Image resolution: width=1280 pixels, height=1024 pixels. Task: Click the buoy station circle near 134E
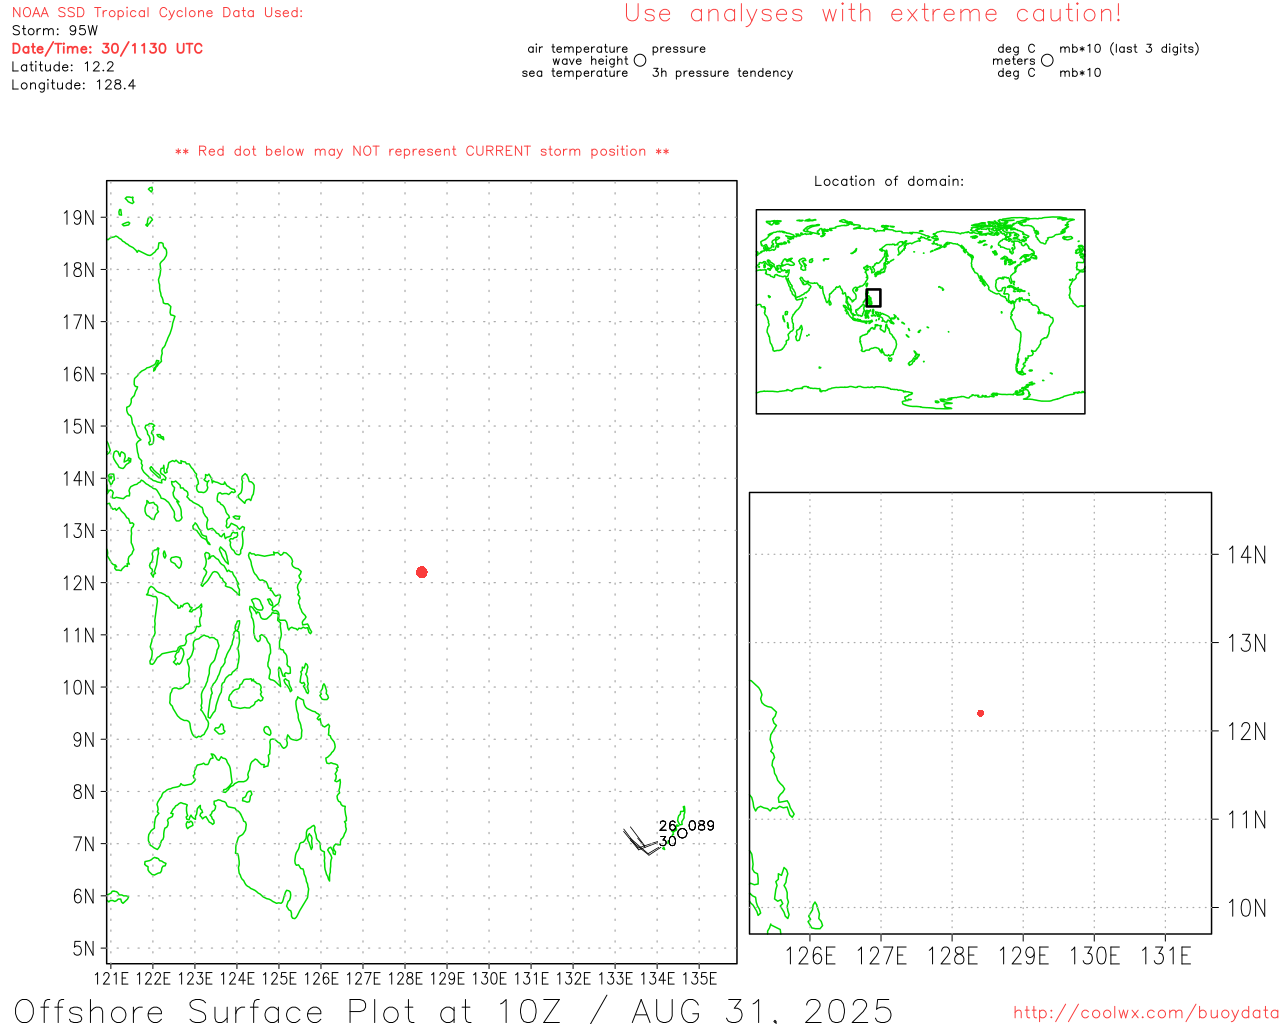coord(682,833)
